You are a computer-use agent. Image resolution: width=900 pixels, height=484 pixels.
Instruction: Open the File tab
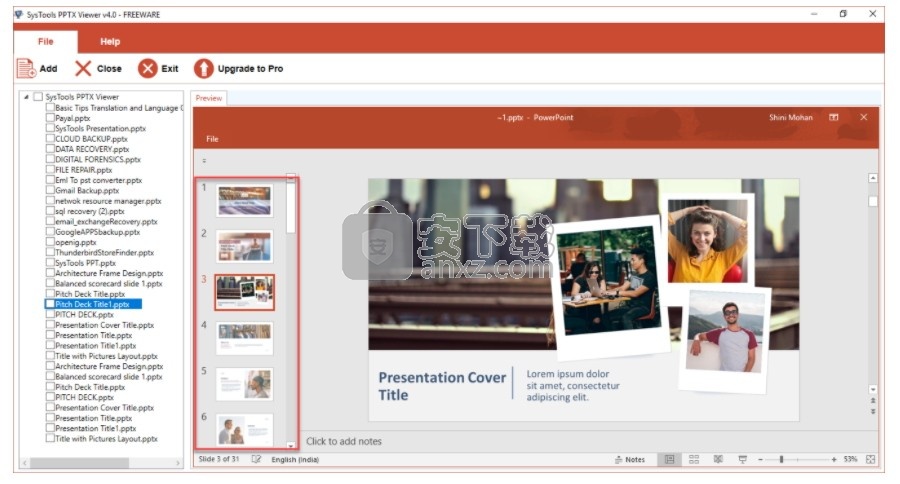point(45,41)
